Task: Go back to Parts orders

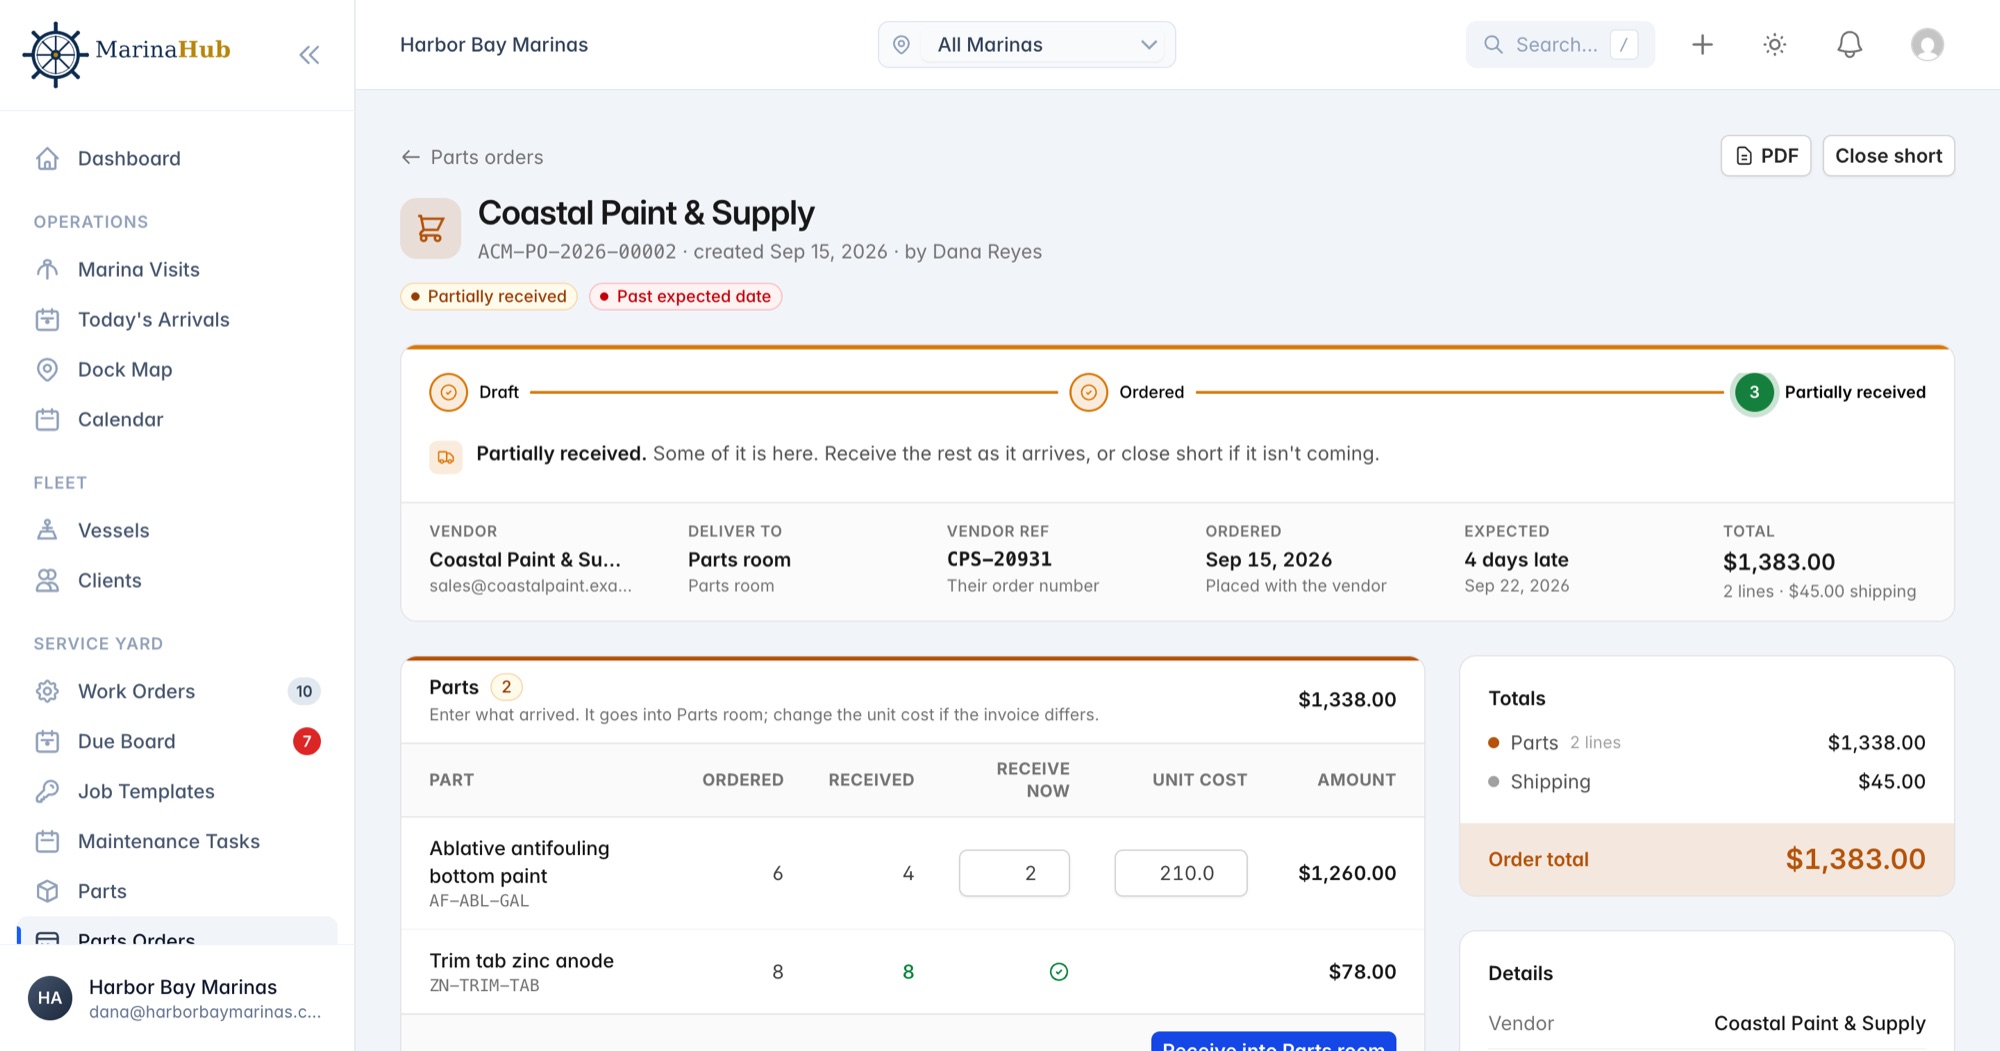Action: tap(472, 157)
